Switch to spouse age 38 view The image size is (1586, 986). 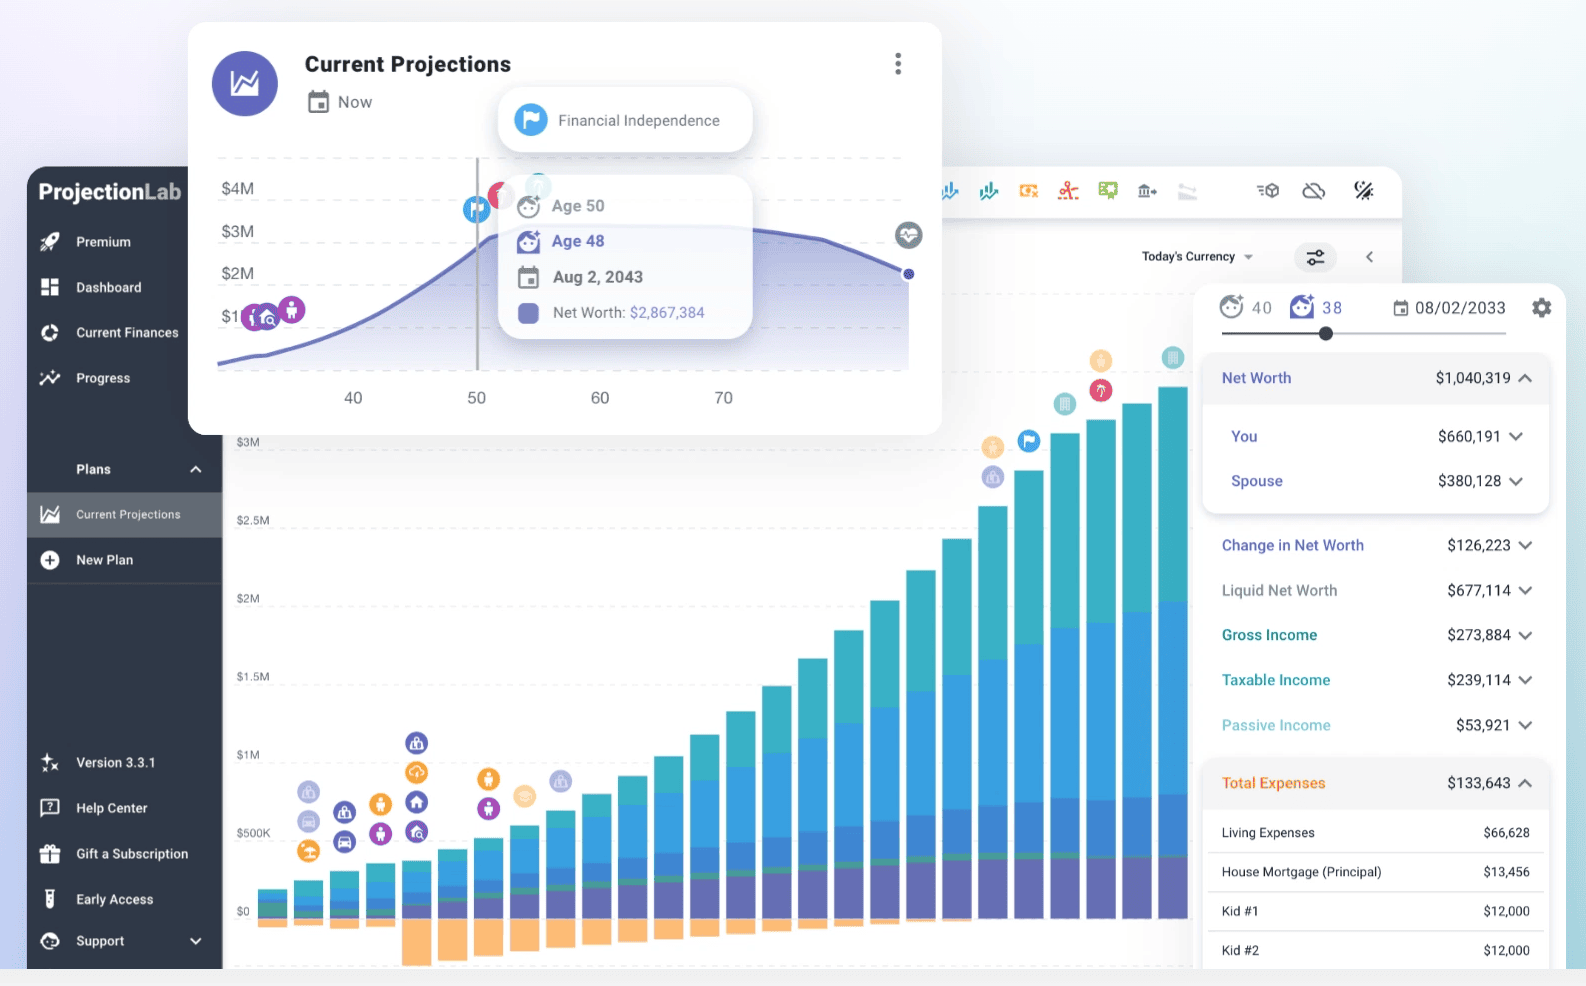click(x=1316, y=308)
